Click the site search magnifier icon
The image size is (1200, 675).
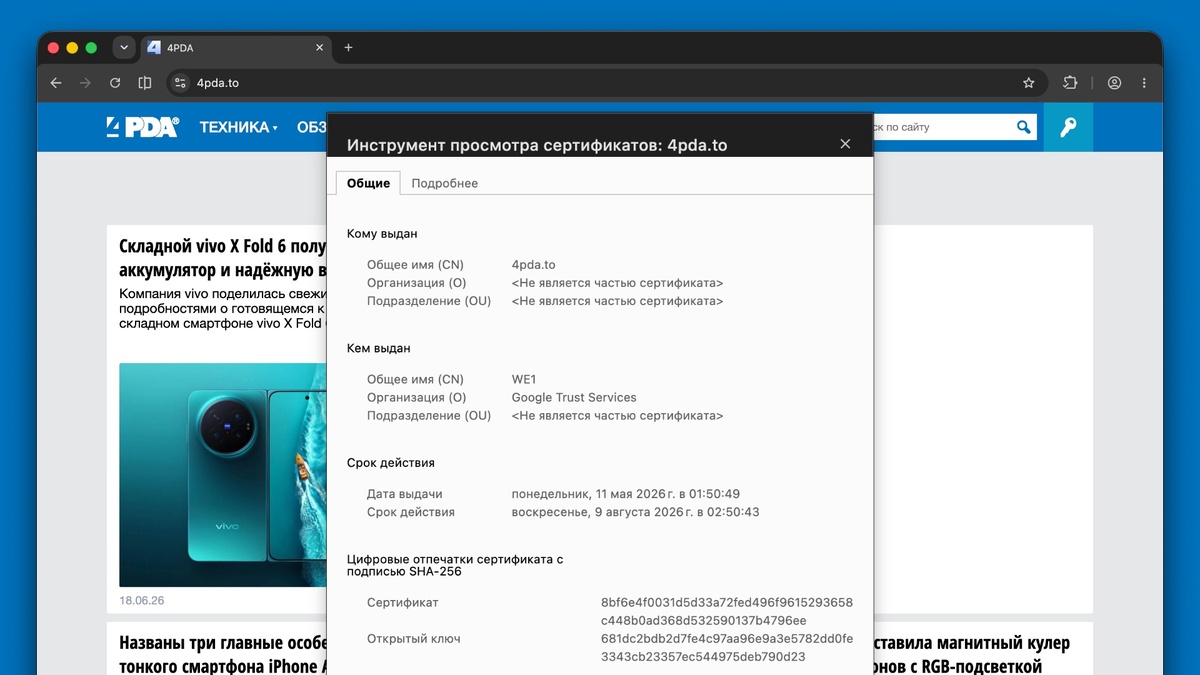[x=1024, y=127]
